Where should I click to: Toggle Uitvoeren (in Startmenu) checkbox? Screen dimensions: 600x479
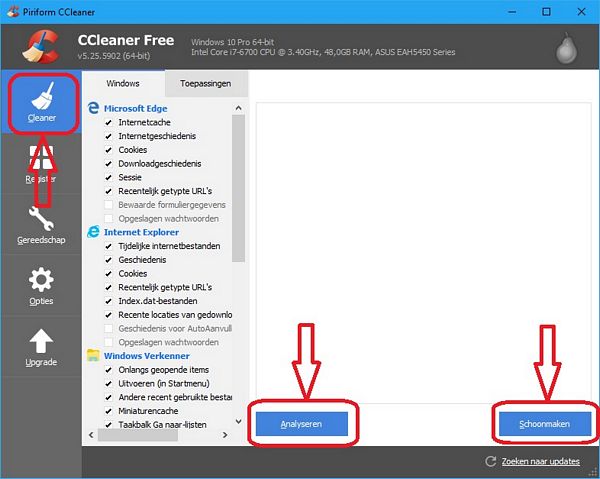[109, 383]
